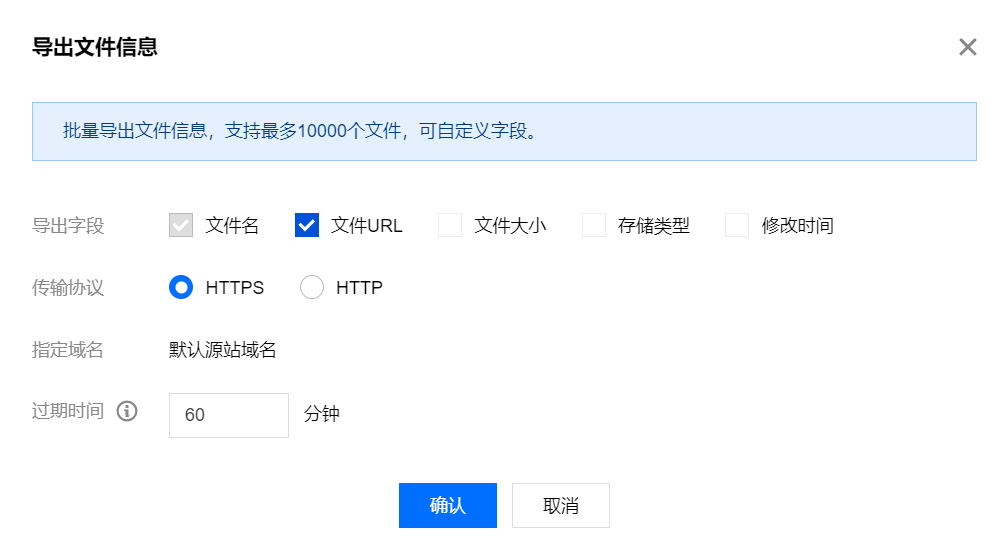The image size is (1004, 553).
Task: Toggle the disabled 文件名 checkbox
Action: point(181,225)
